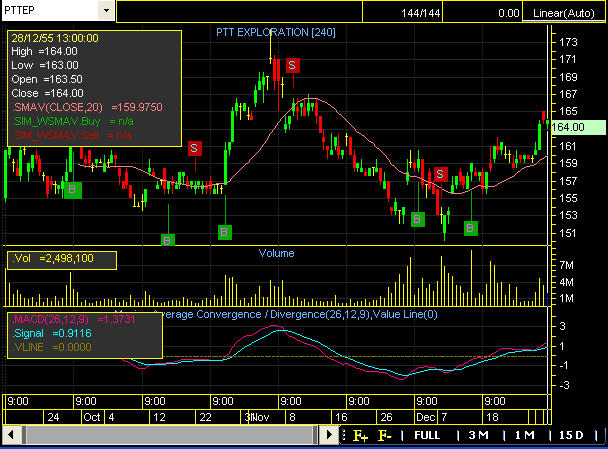Open the PTTEP symbol dropdown arrow
This screenshot has height=449, width=608.
106,10
